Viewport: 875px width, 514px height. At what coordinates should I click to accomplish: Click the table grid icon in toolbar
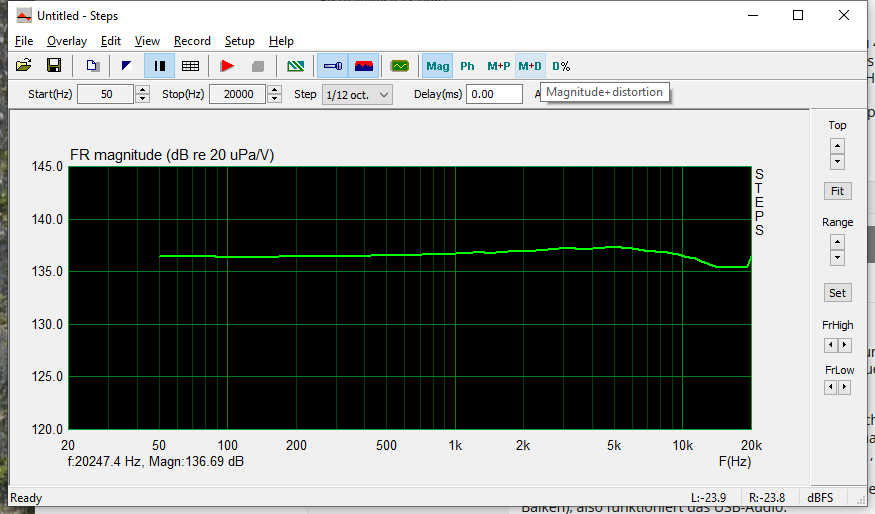click(x=190, y=66)
